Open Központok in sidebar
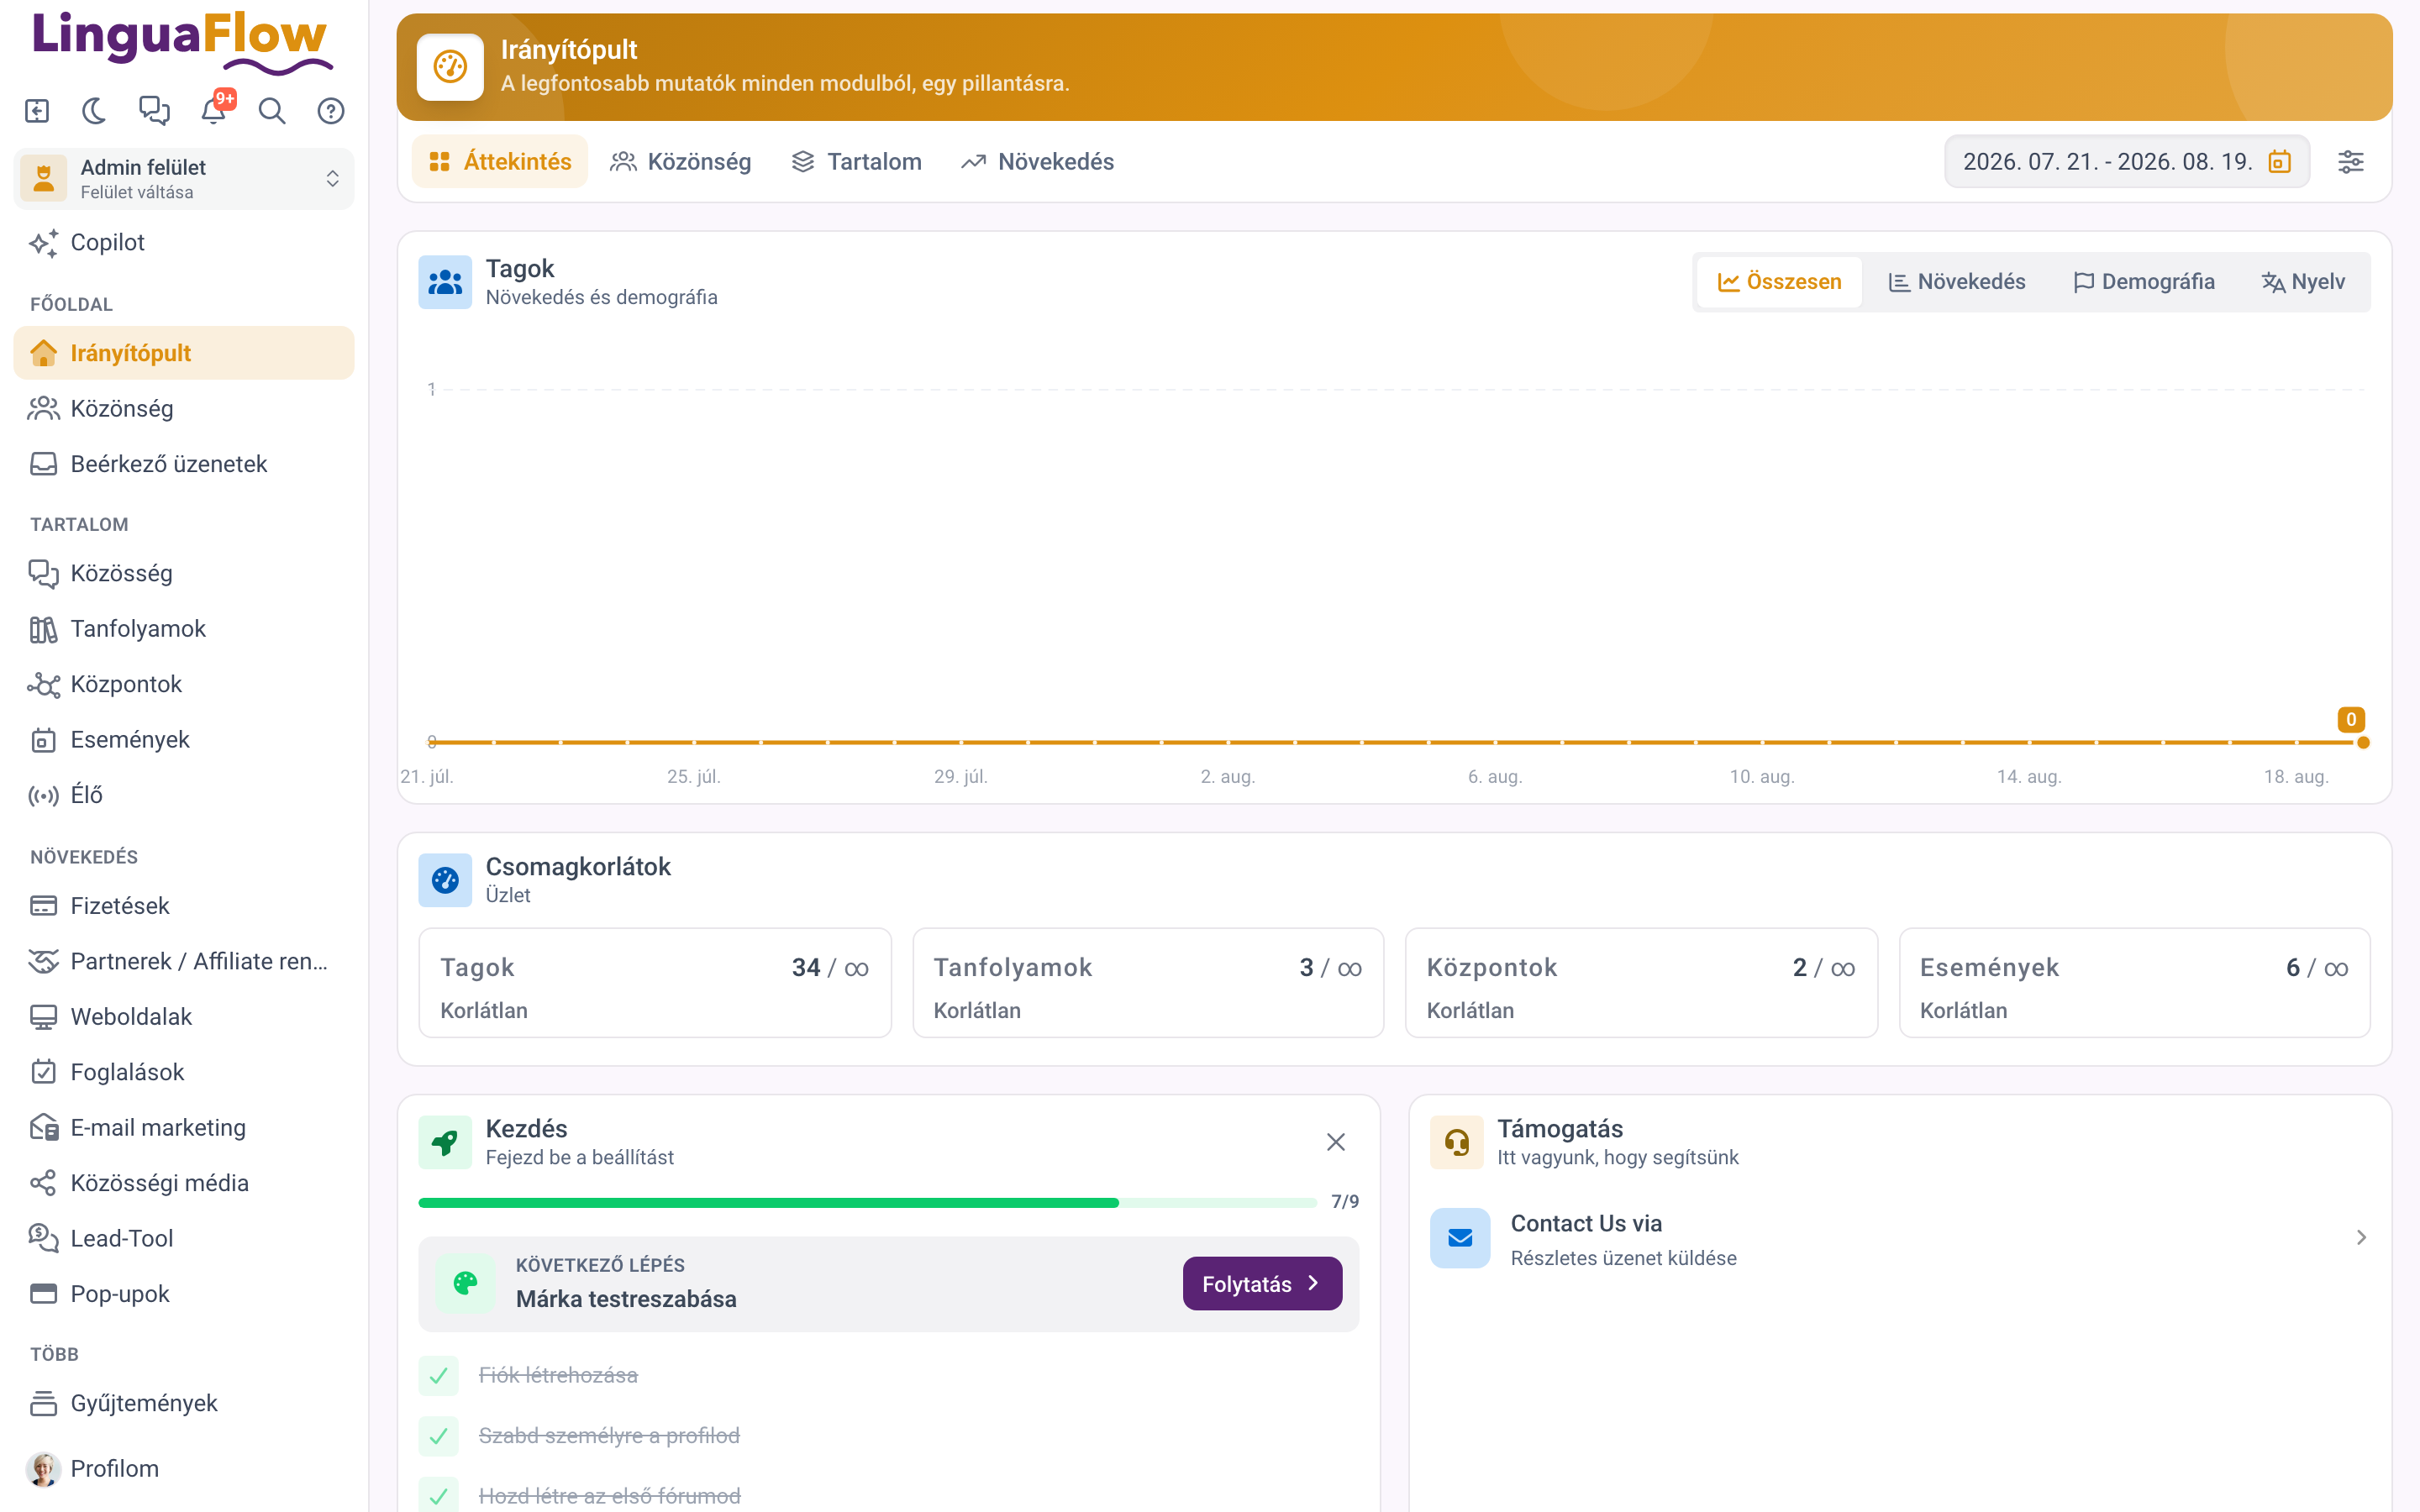Image resolution: width=2420 pixels, height=1512 pixels. (184, 684)
